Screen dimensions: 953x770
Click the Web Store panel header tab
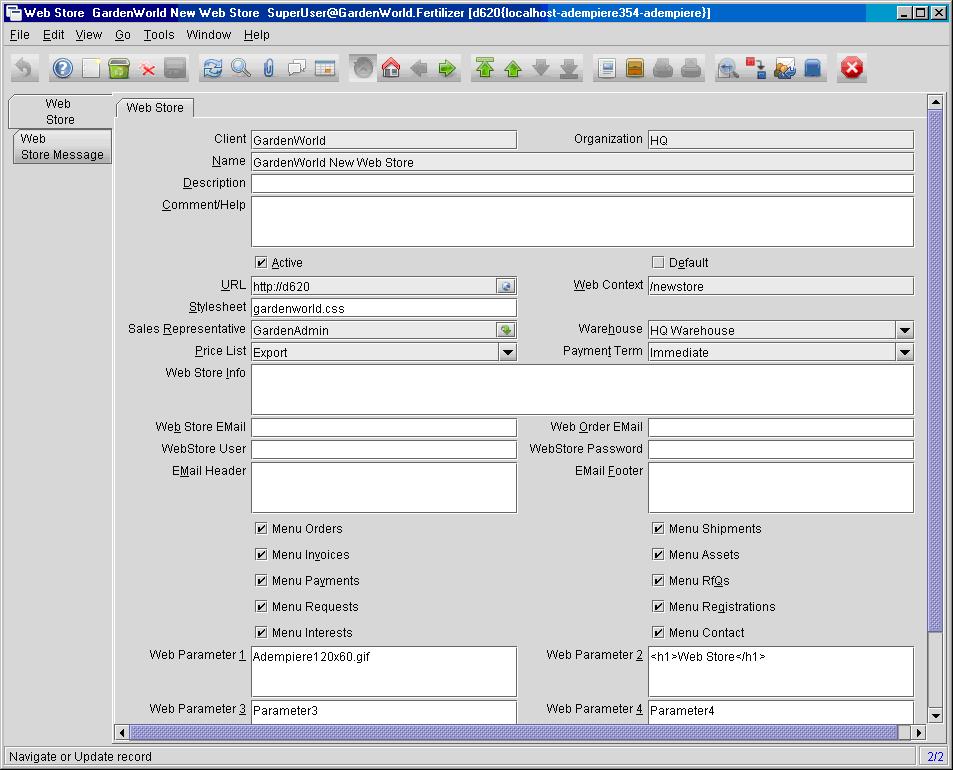pyautogui.click(x=155, y=108)
